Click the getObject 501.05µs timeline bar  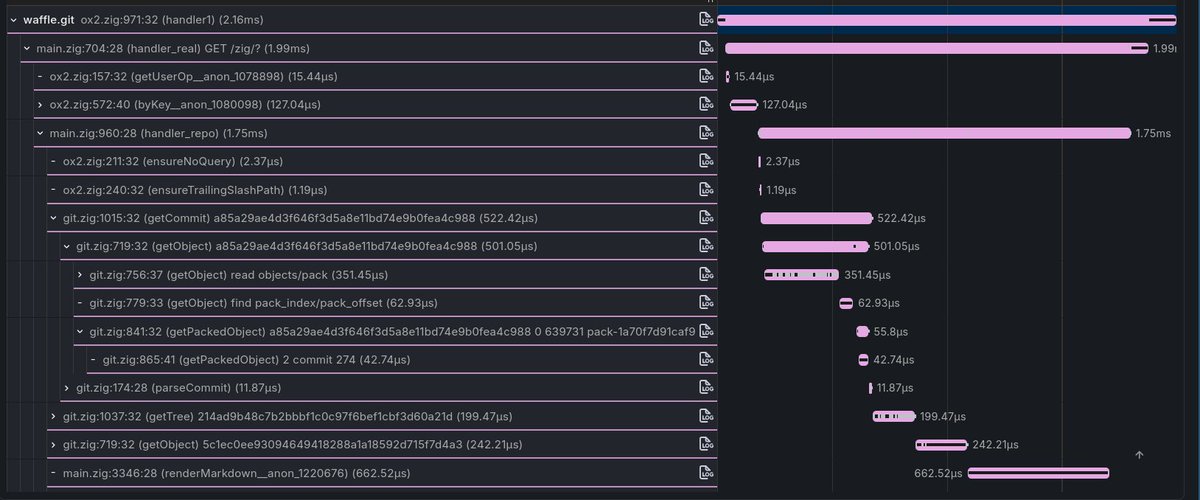815,246
